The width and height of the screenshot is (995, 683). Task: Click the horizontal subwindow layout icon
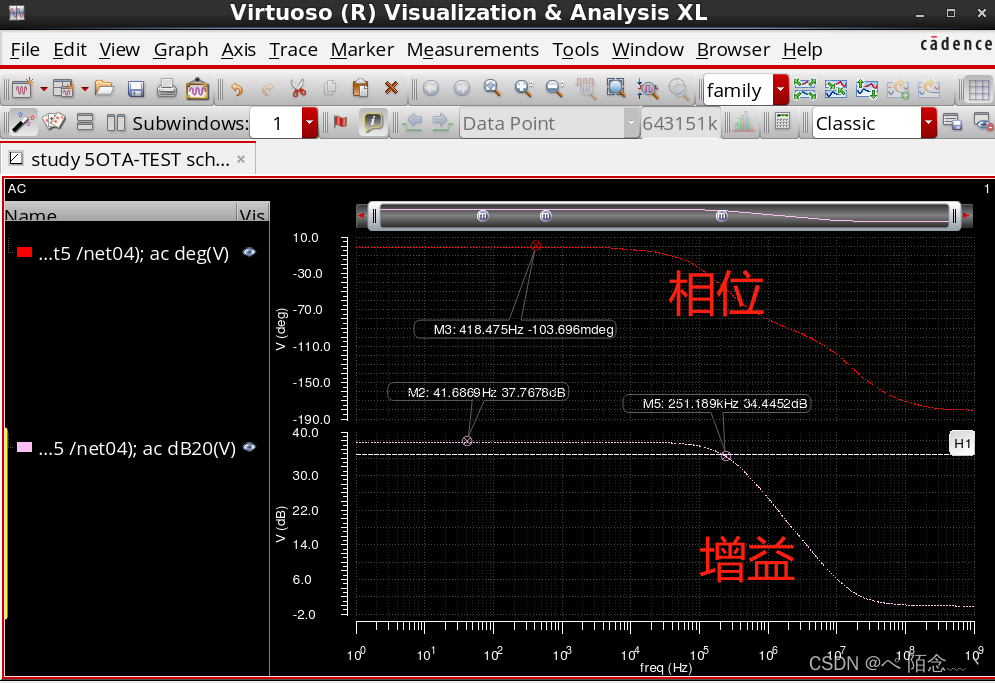[115, 122]
